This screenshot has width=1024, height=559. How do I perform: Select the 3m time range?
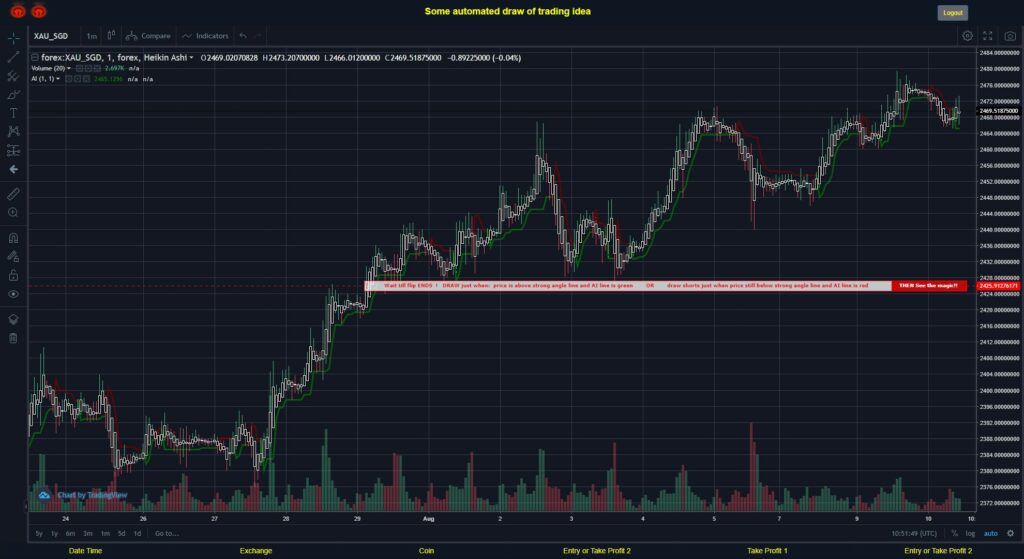88,534
